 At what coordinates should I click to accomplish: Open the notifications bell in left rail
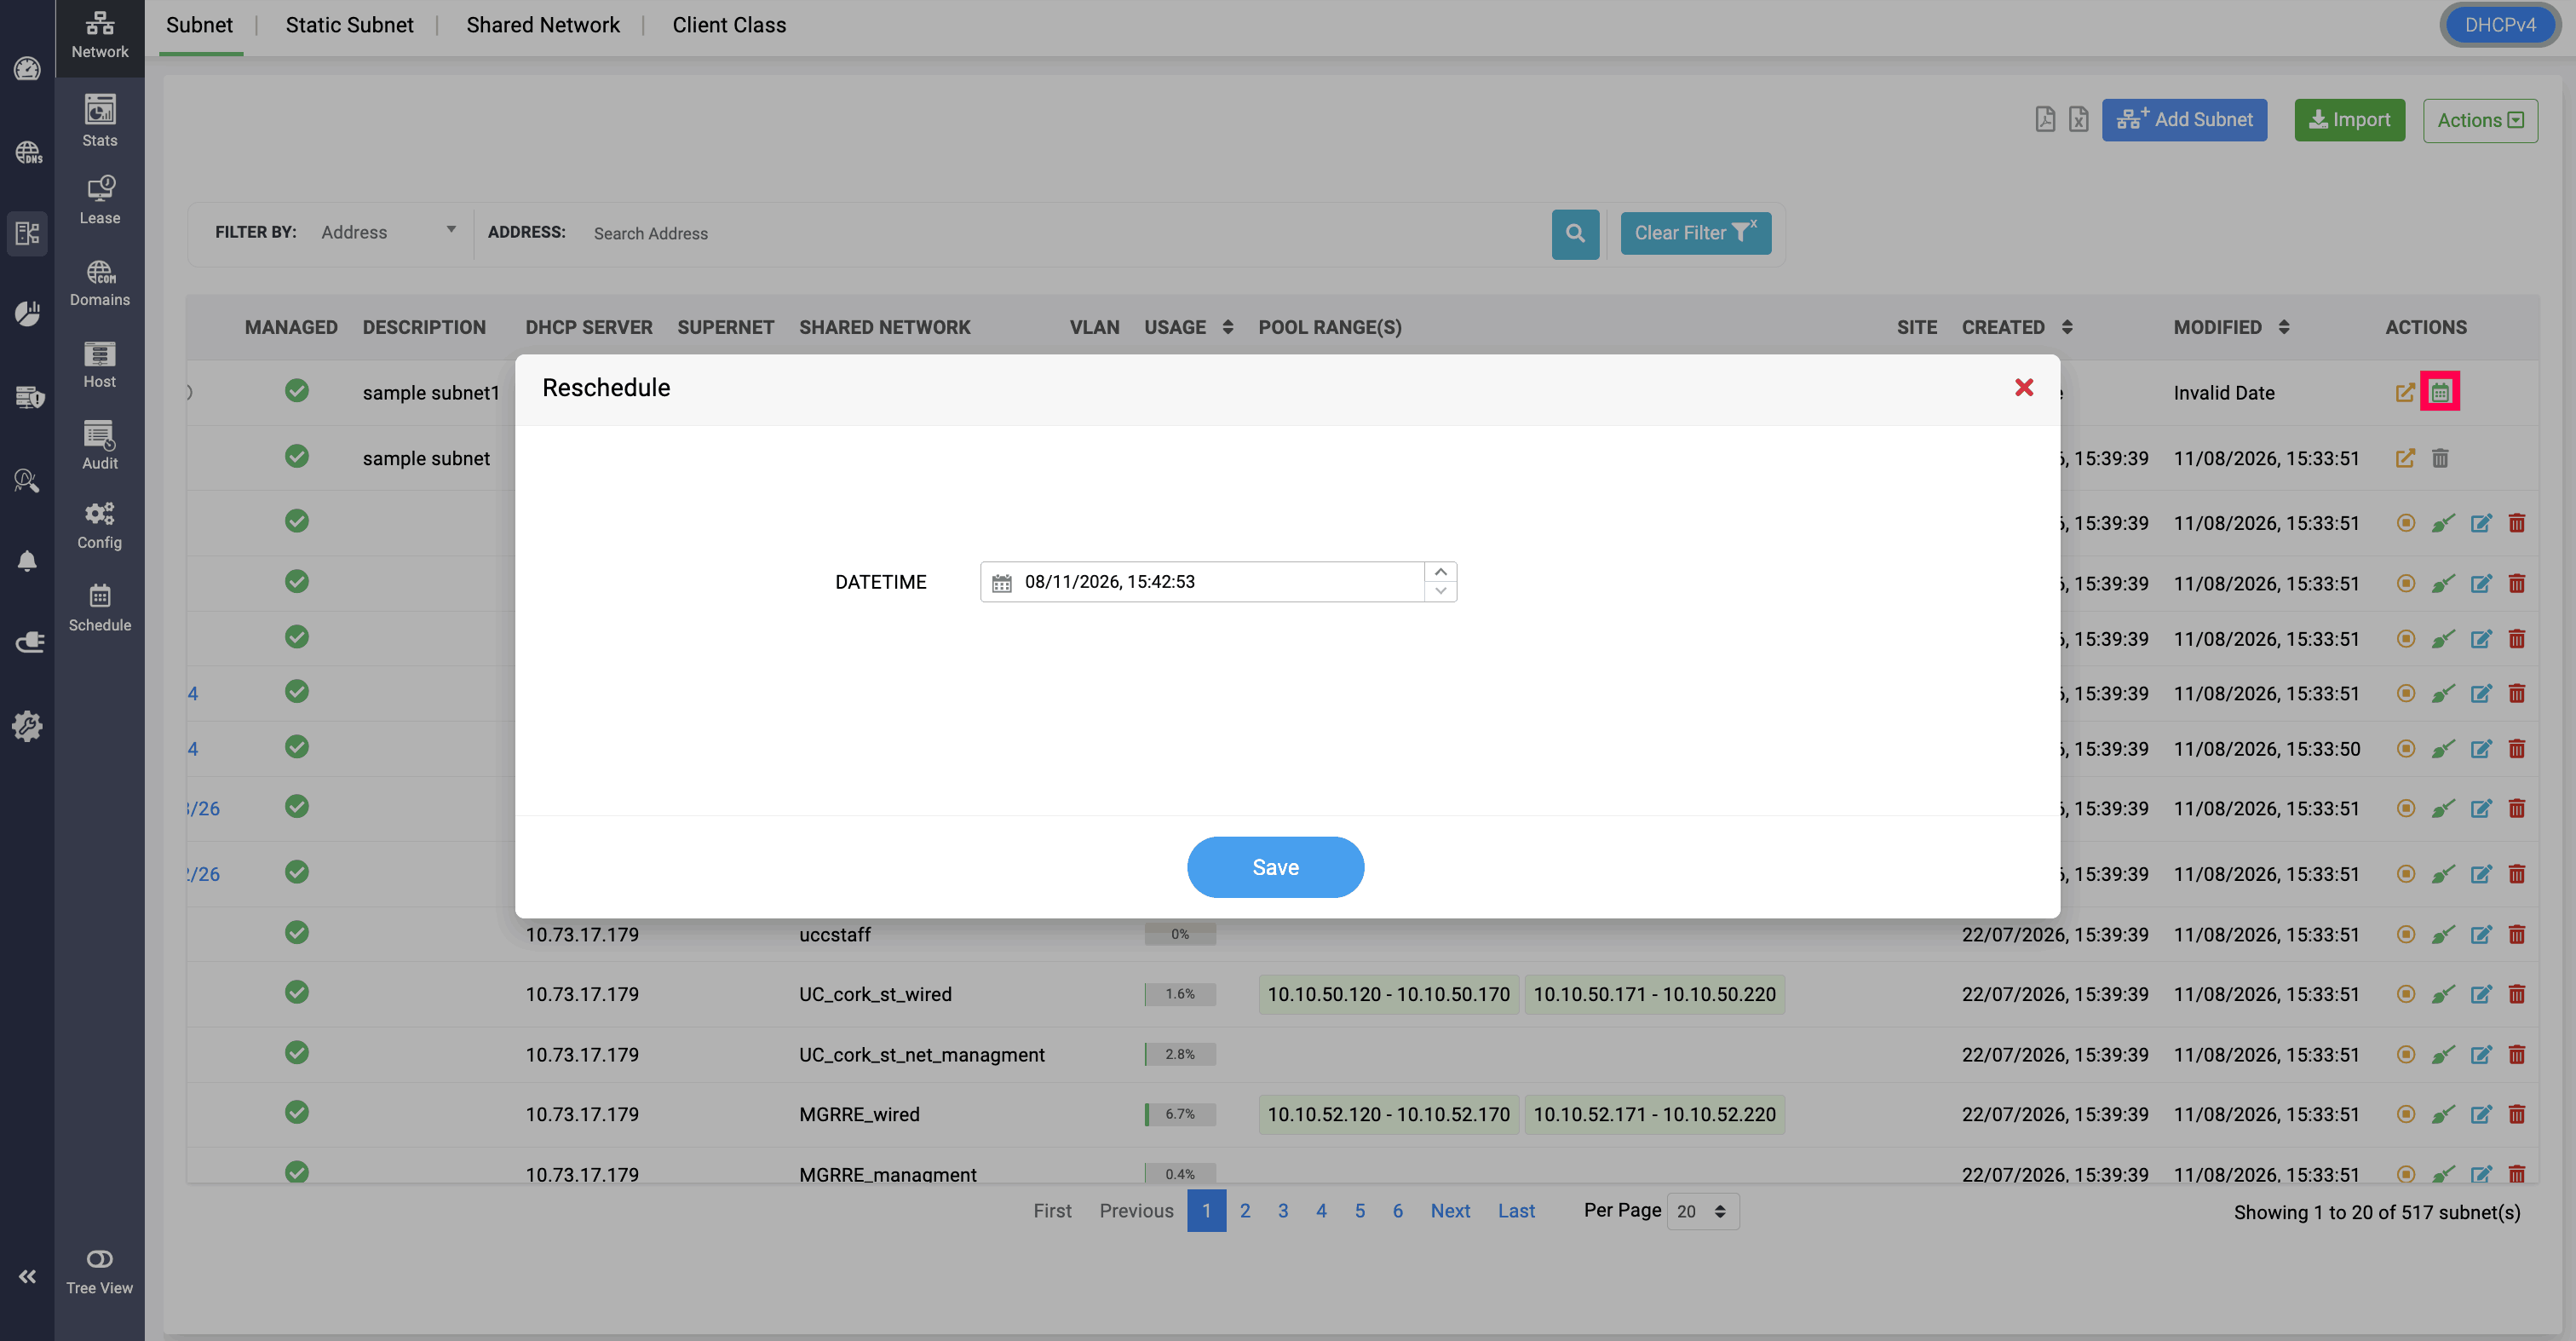(27, 561)
